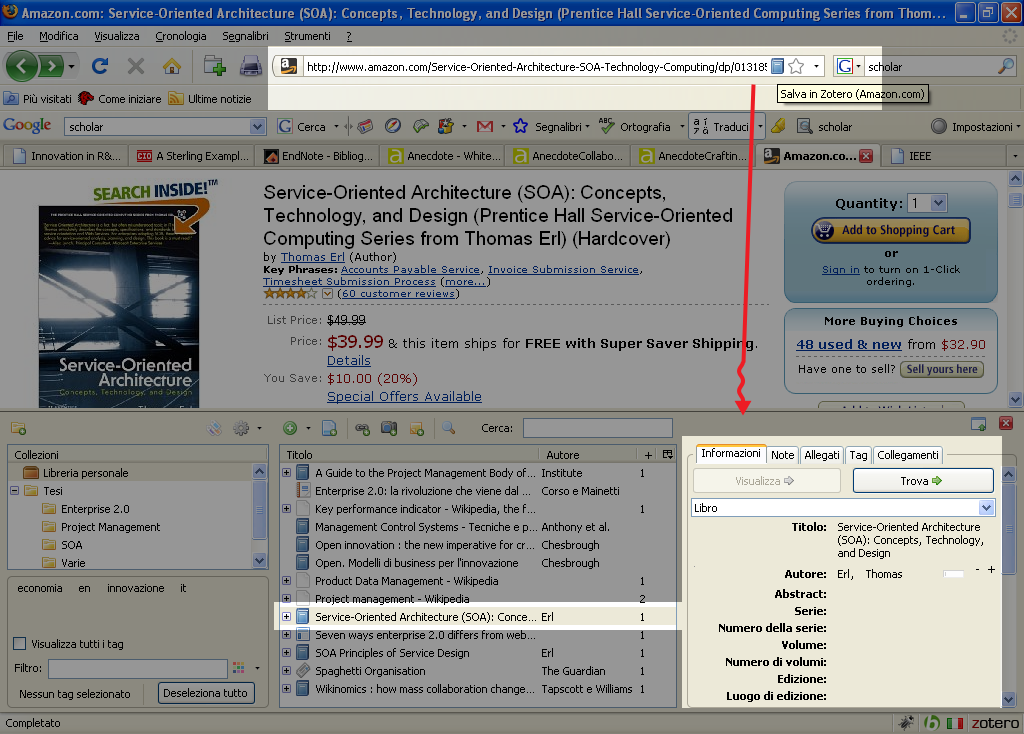Viewport: 1024px width, 734px height.
Task: Open Gmail from the Google toolbar
Action: coord(485,127)
